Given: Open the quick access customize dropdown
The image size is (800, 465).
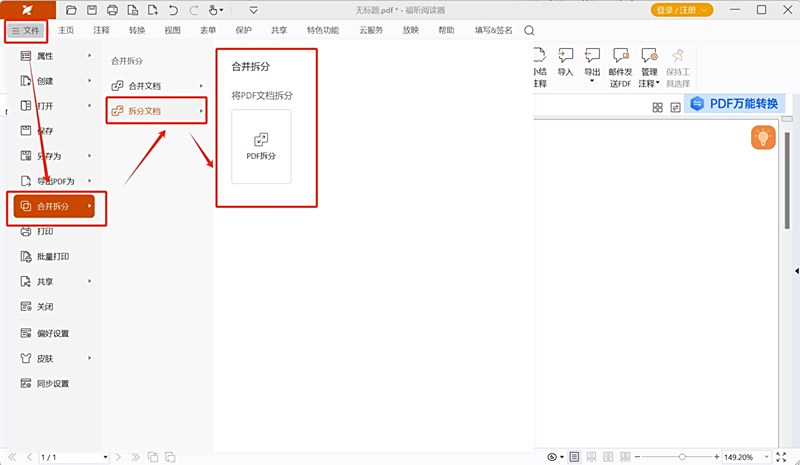Looking at the screenshot, I should click(x=254, y=10).
